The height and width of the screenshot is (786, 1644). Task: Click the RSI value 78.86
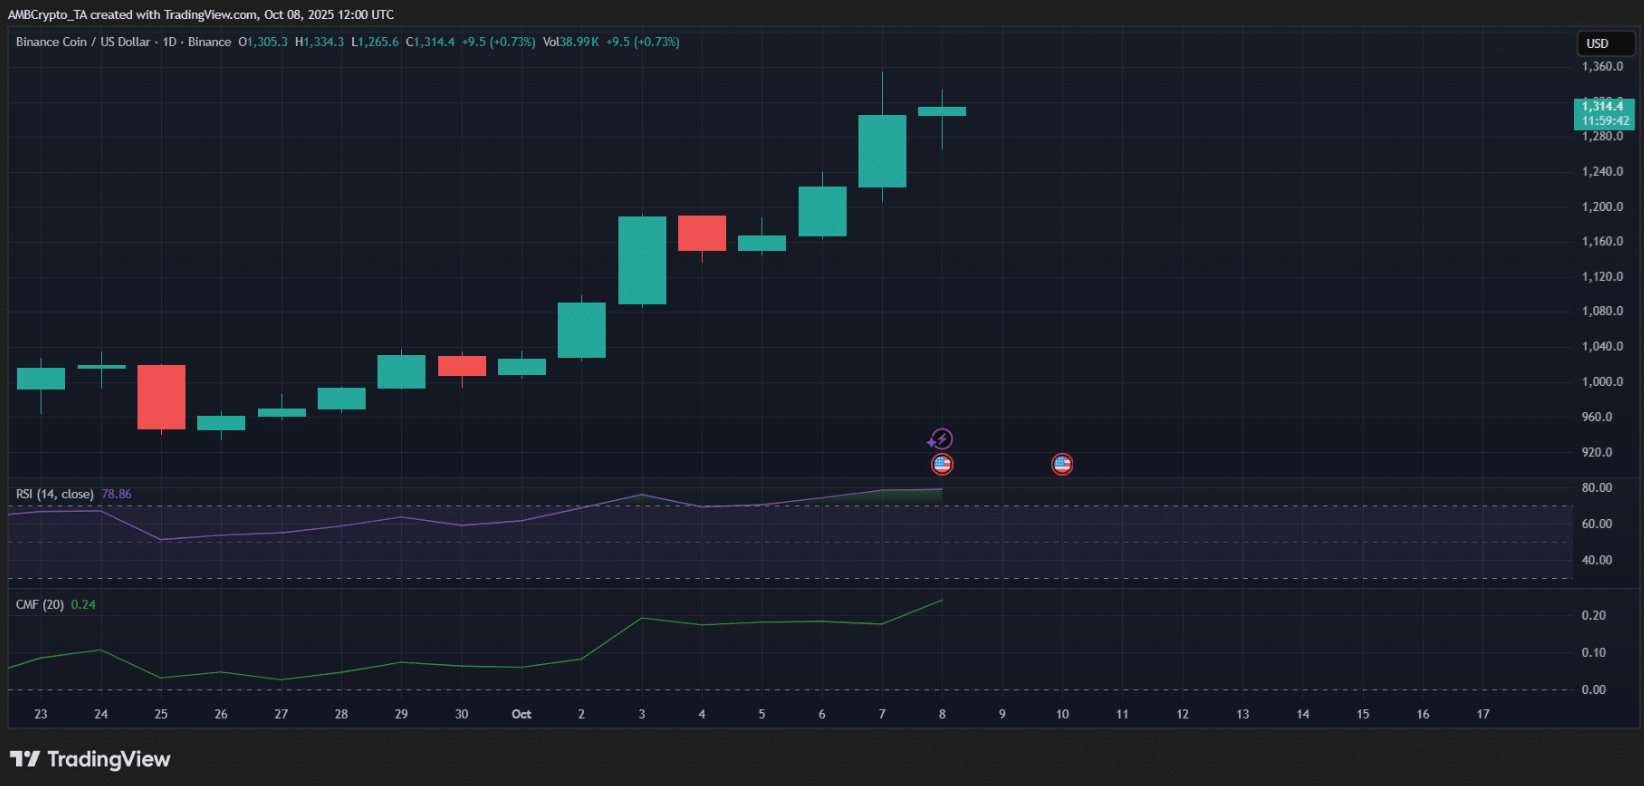pos(116,494)
